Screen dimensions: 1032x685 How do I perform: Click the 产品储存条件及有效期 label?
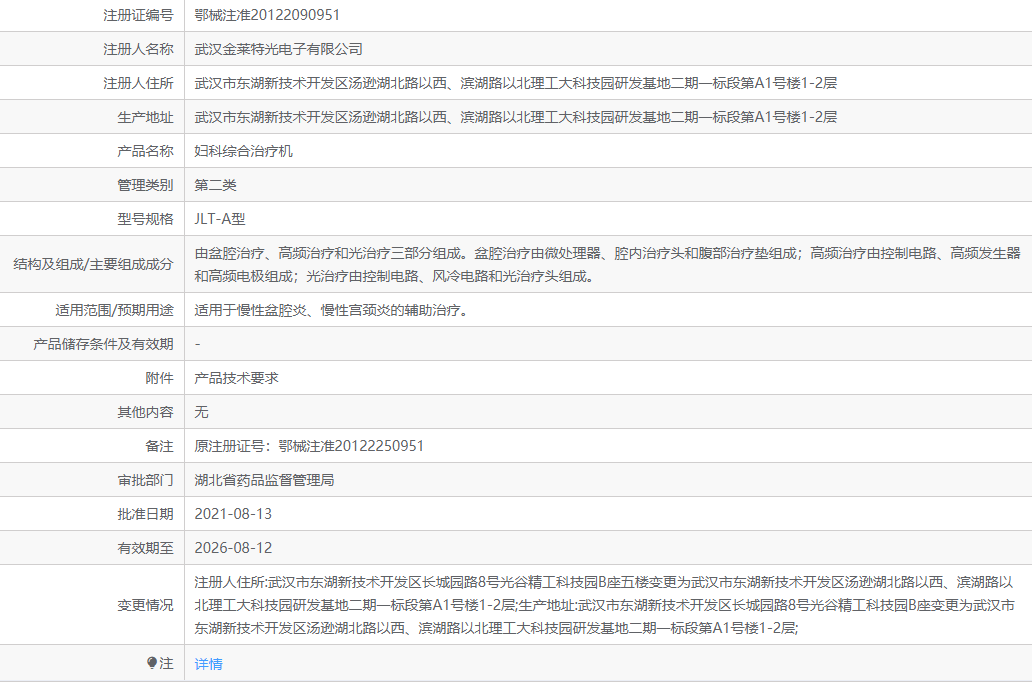pyautogui.click(x=103, y=344)
